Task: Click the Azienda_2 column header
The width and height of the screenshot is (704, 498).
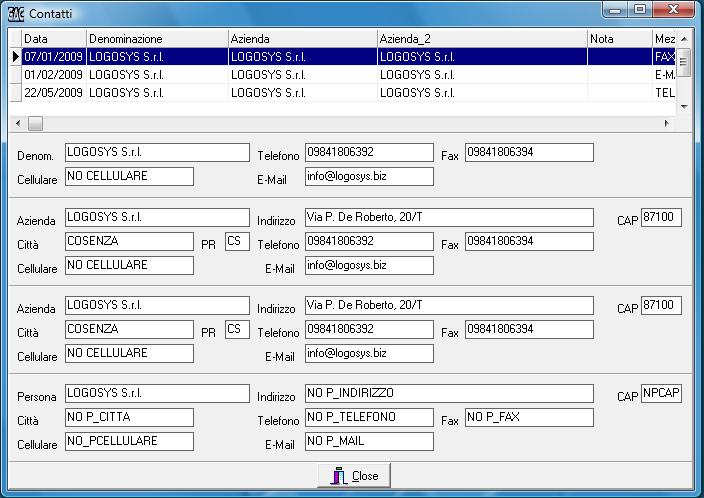Action: point(482,39)
